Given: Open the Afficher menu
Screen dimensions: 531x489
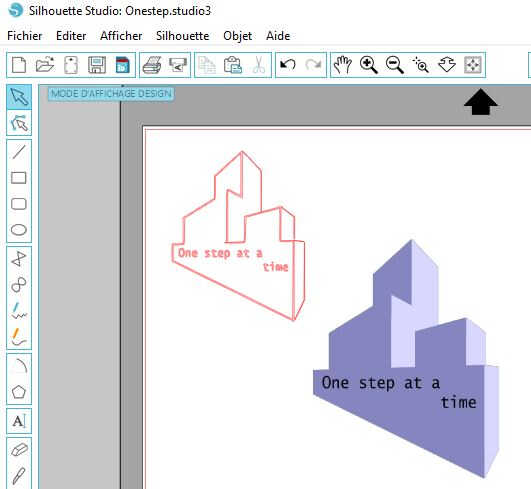Looking at the screenshot, I should [x=121, y=36].
